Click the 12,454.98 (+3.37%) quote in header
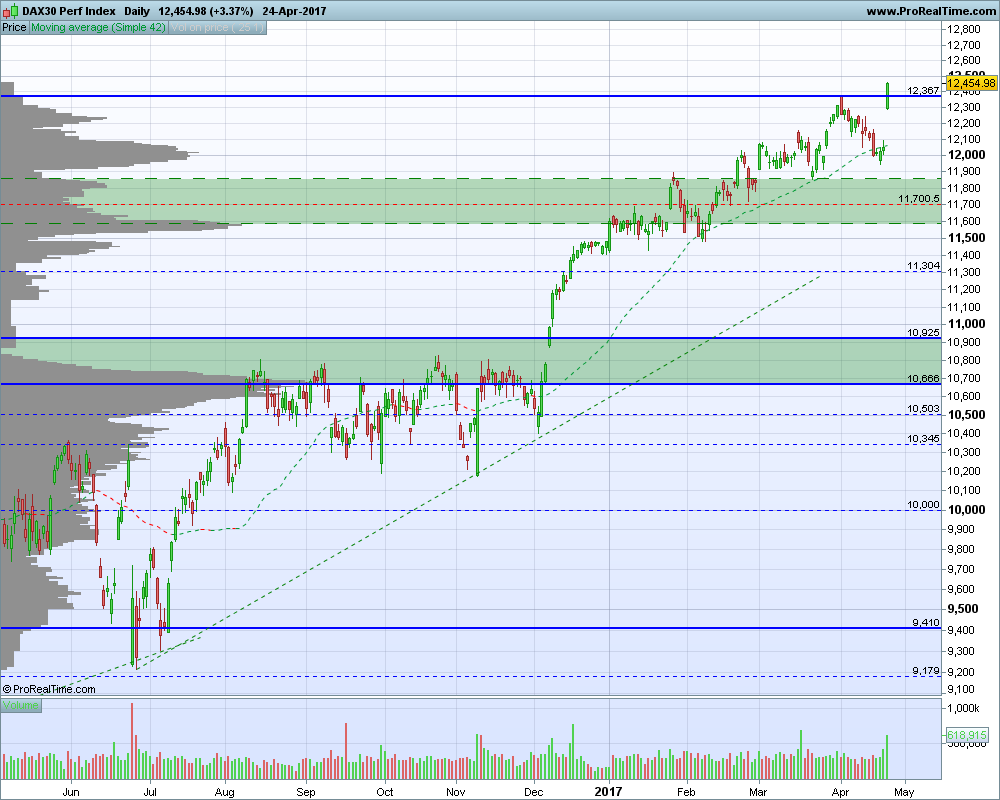The image size is (1000, 800). pyautogui.click(x=205, y=11)
